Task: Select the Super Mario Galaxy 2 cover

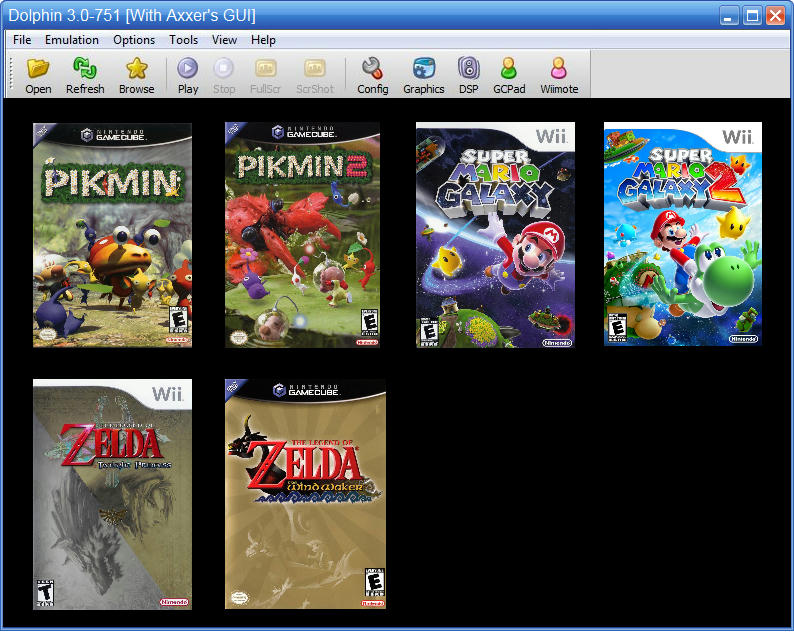Action: tap(683, 234)
